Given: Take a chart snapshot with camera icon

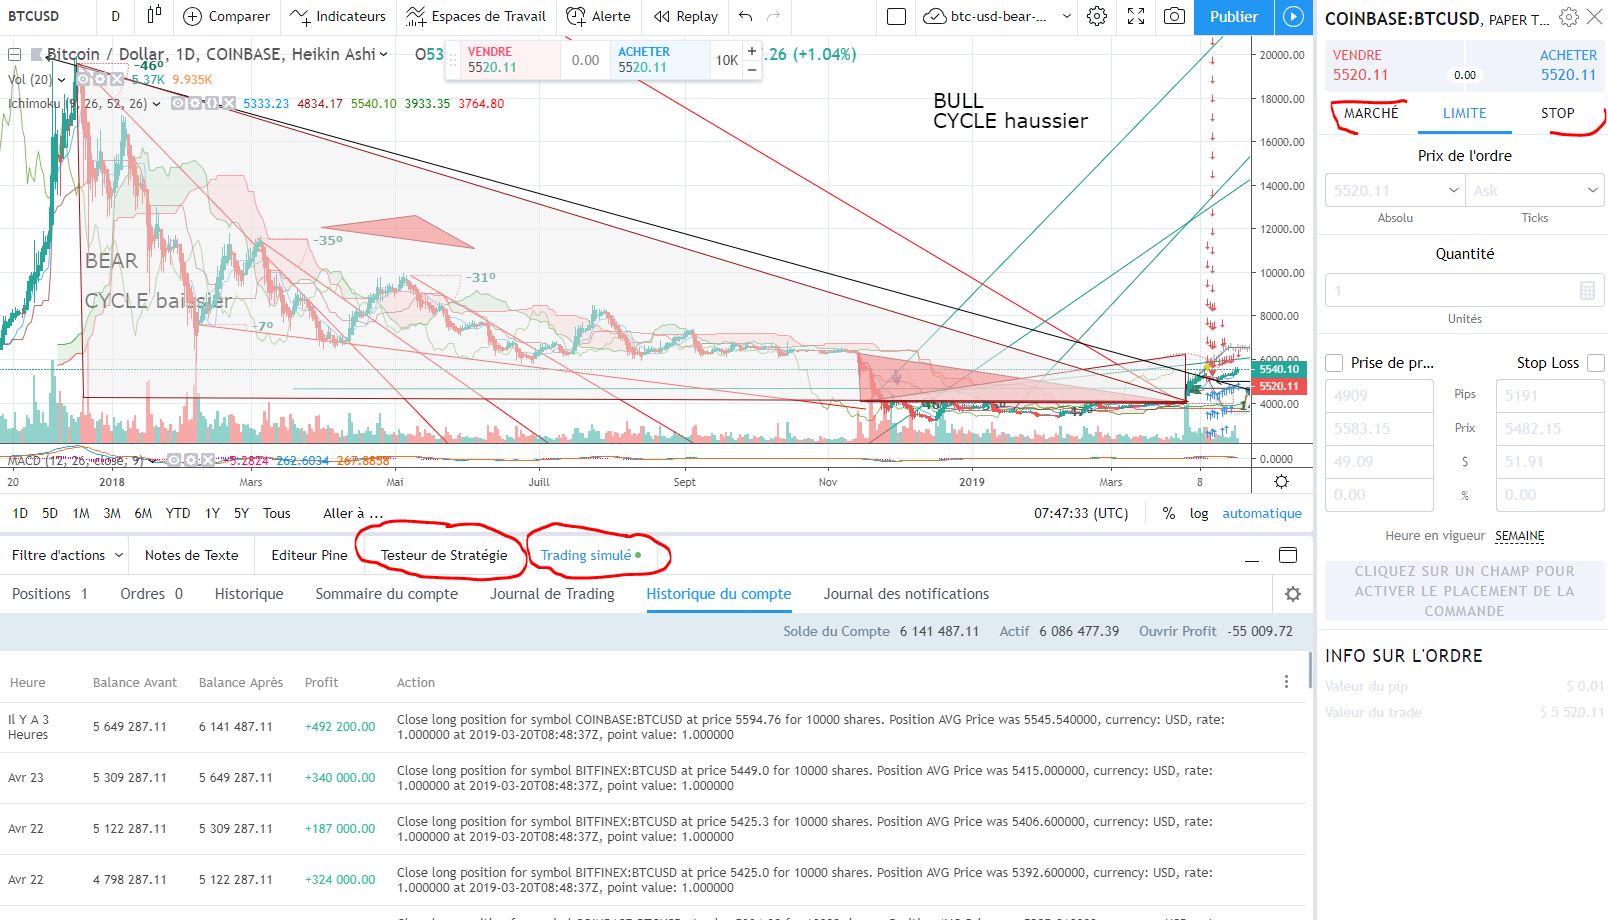Looking at the screenshot, I should [x=1175, y=16].
